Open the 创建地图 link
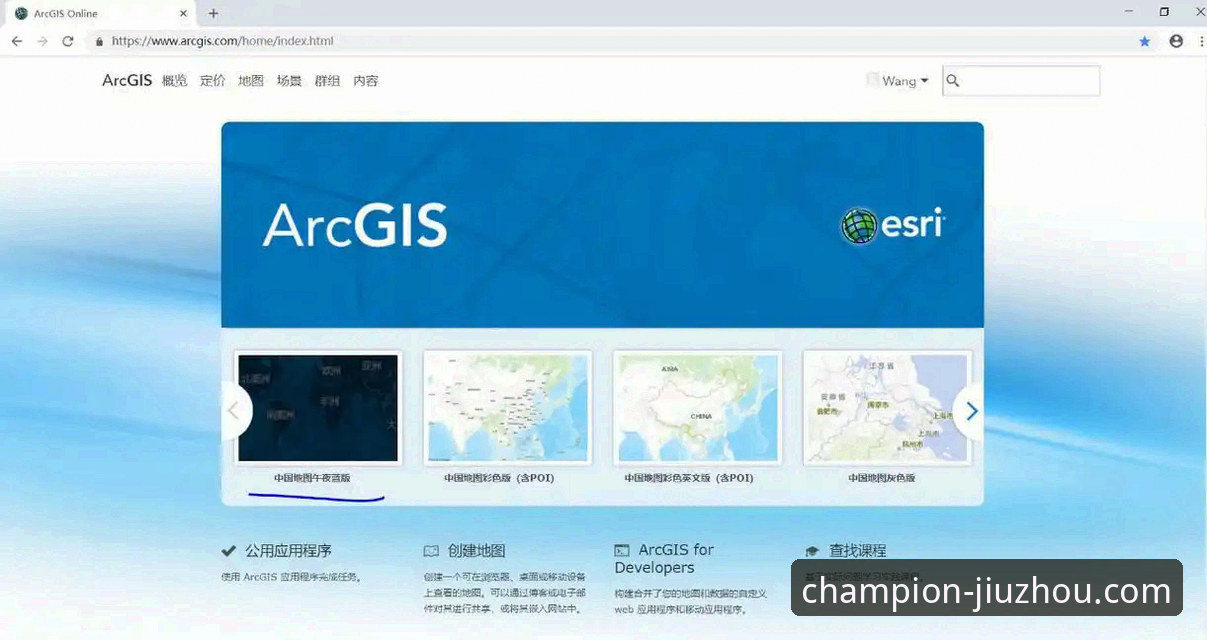This screenshot has height=640, width=1207. coord(477,551)
